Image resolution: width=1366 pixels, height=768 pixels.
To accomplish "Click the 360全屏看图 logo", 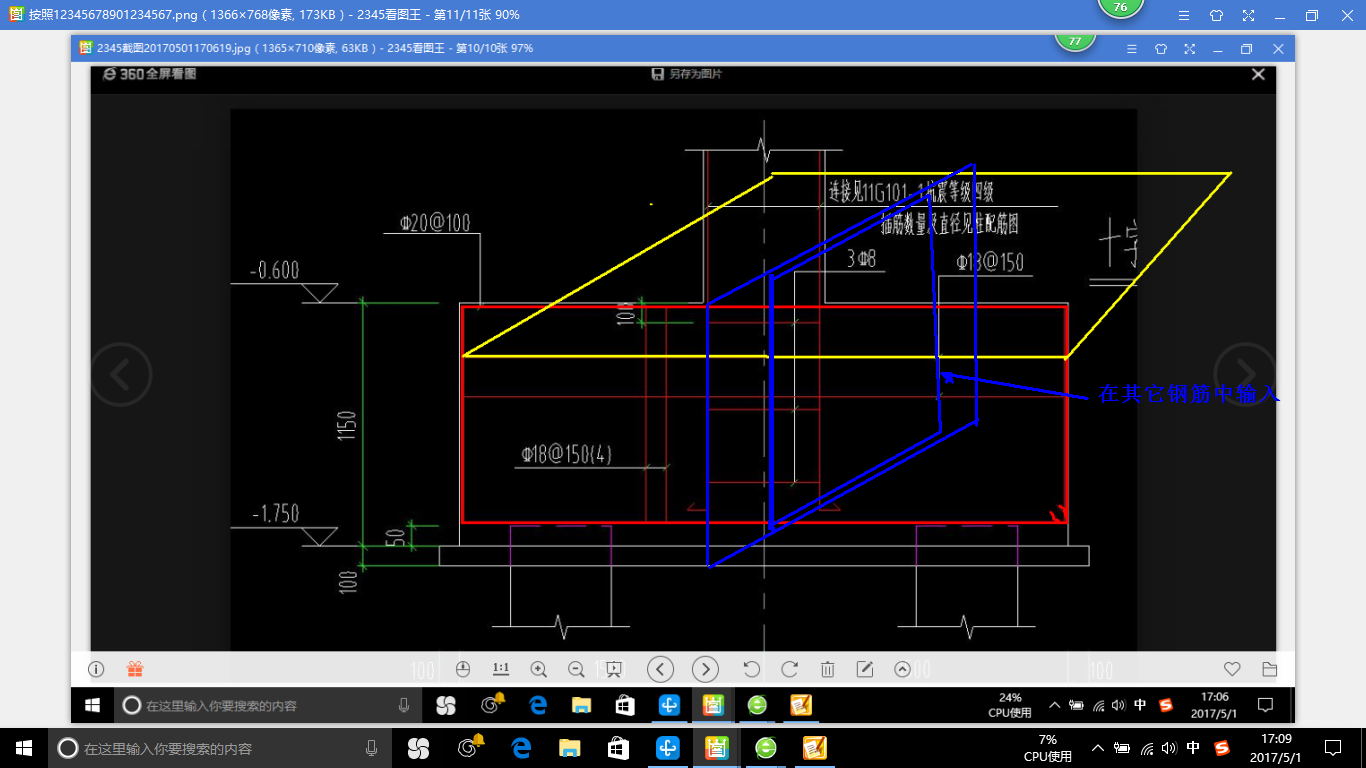I will (150, 74).
